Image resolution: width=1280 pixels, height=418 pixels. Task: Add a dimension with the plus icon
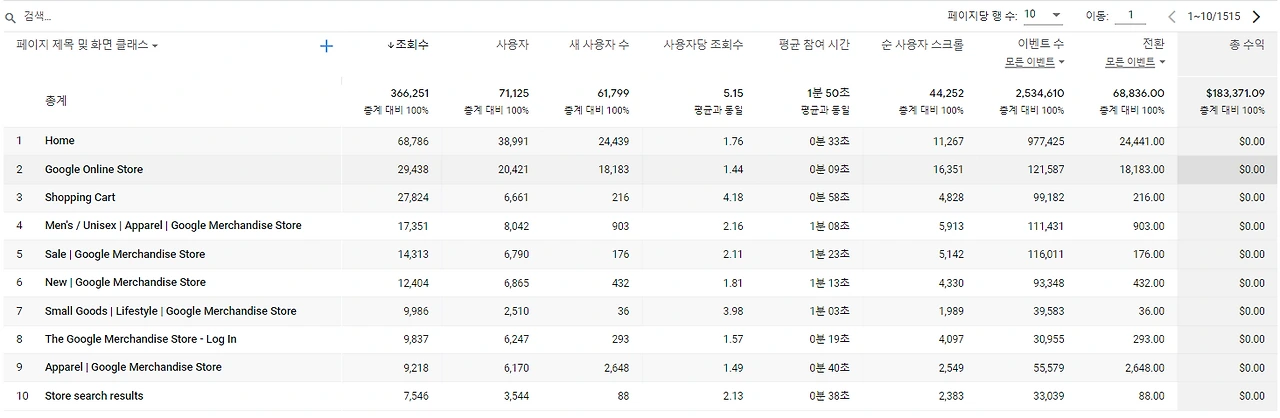click(326, 46)
